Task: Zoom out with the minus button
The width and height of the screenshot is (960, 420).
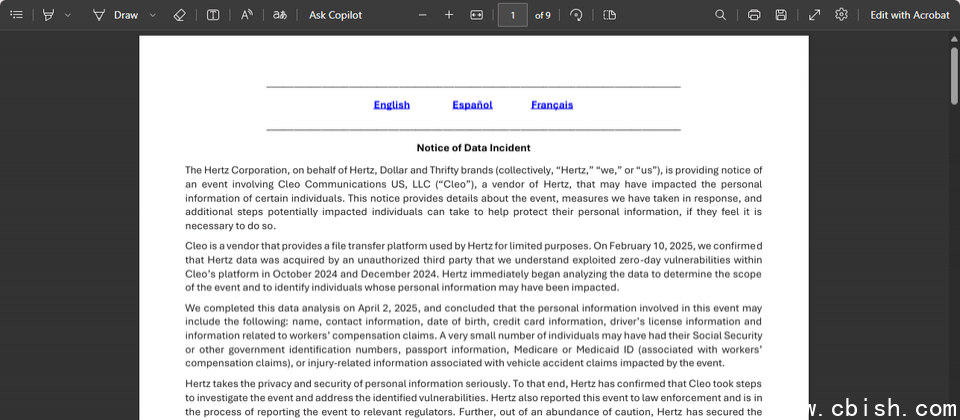Action: pos(422,15)
